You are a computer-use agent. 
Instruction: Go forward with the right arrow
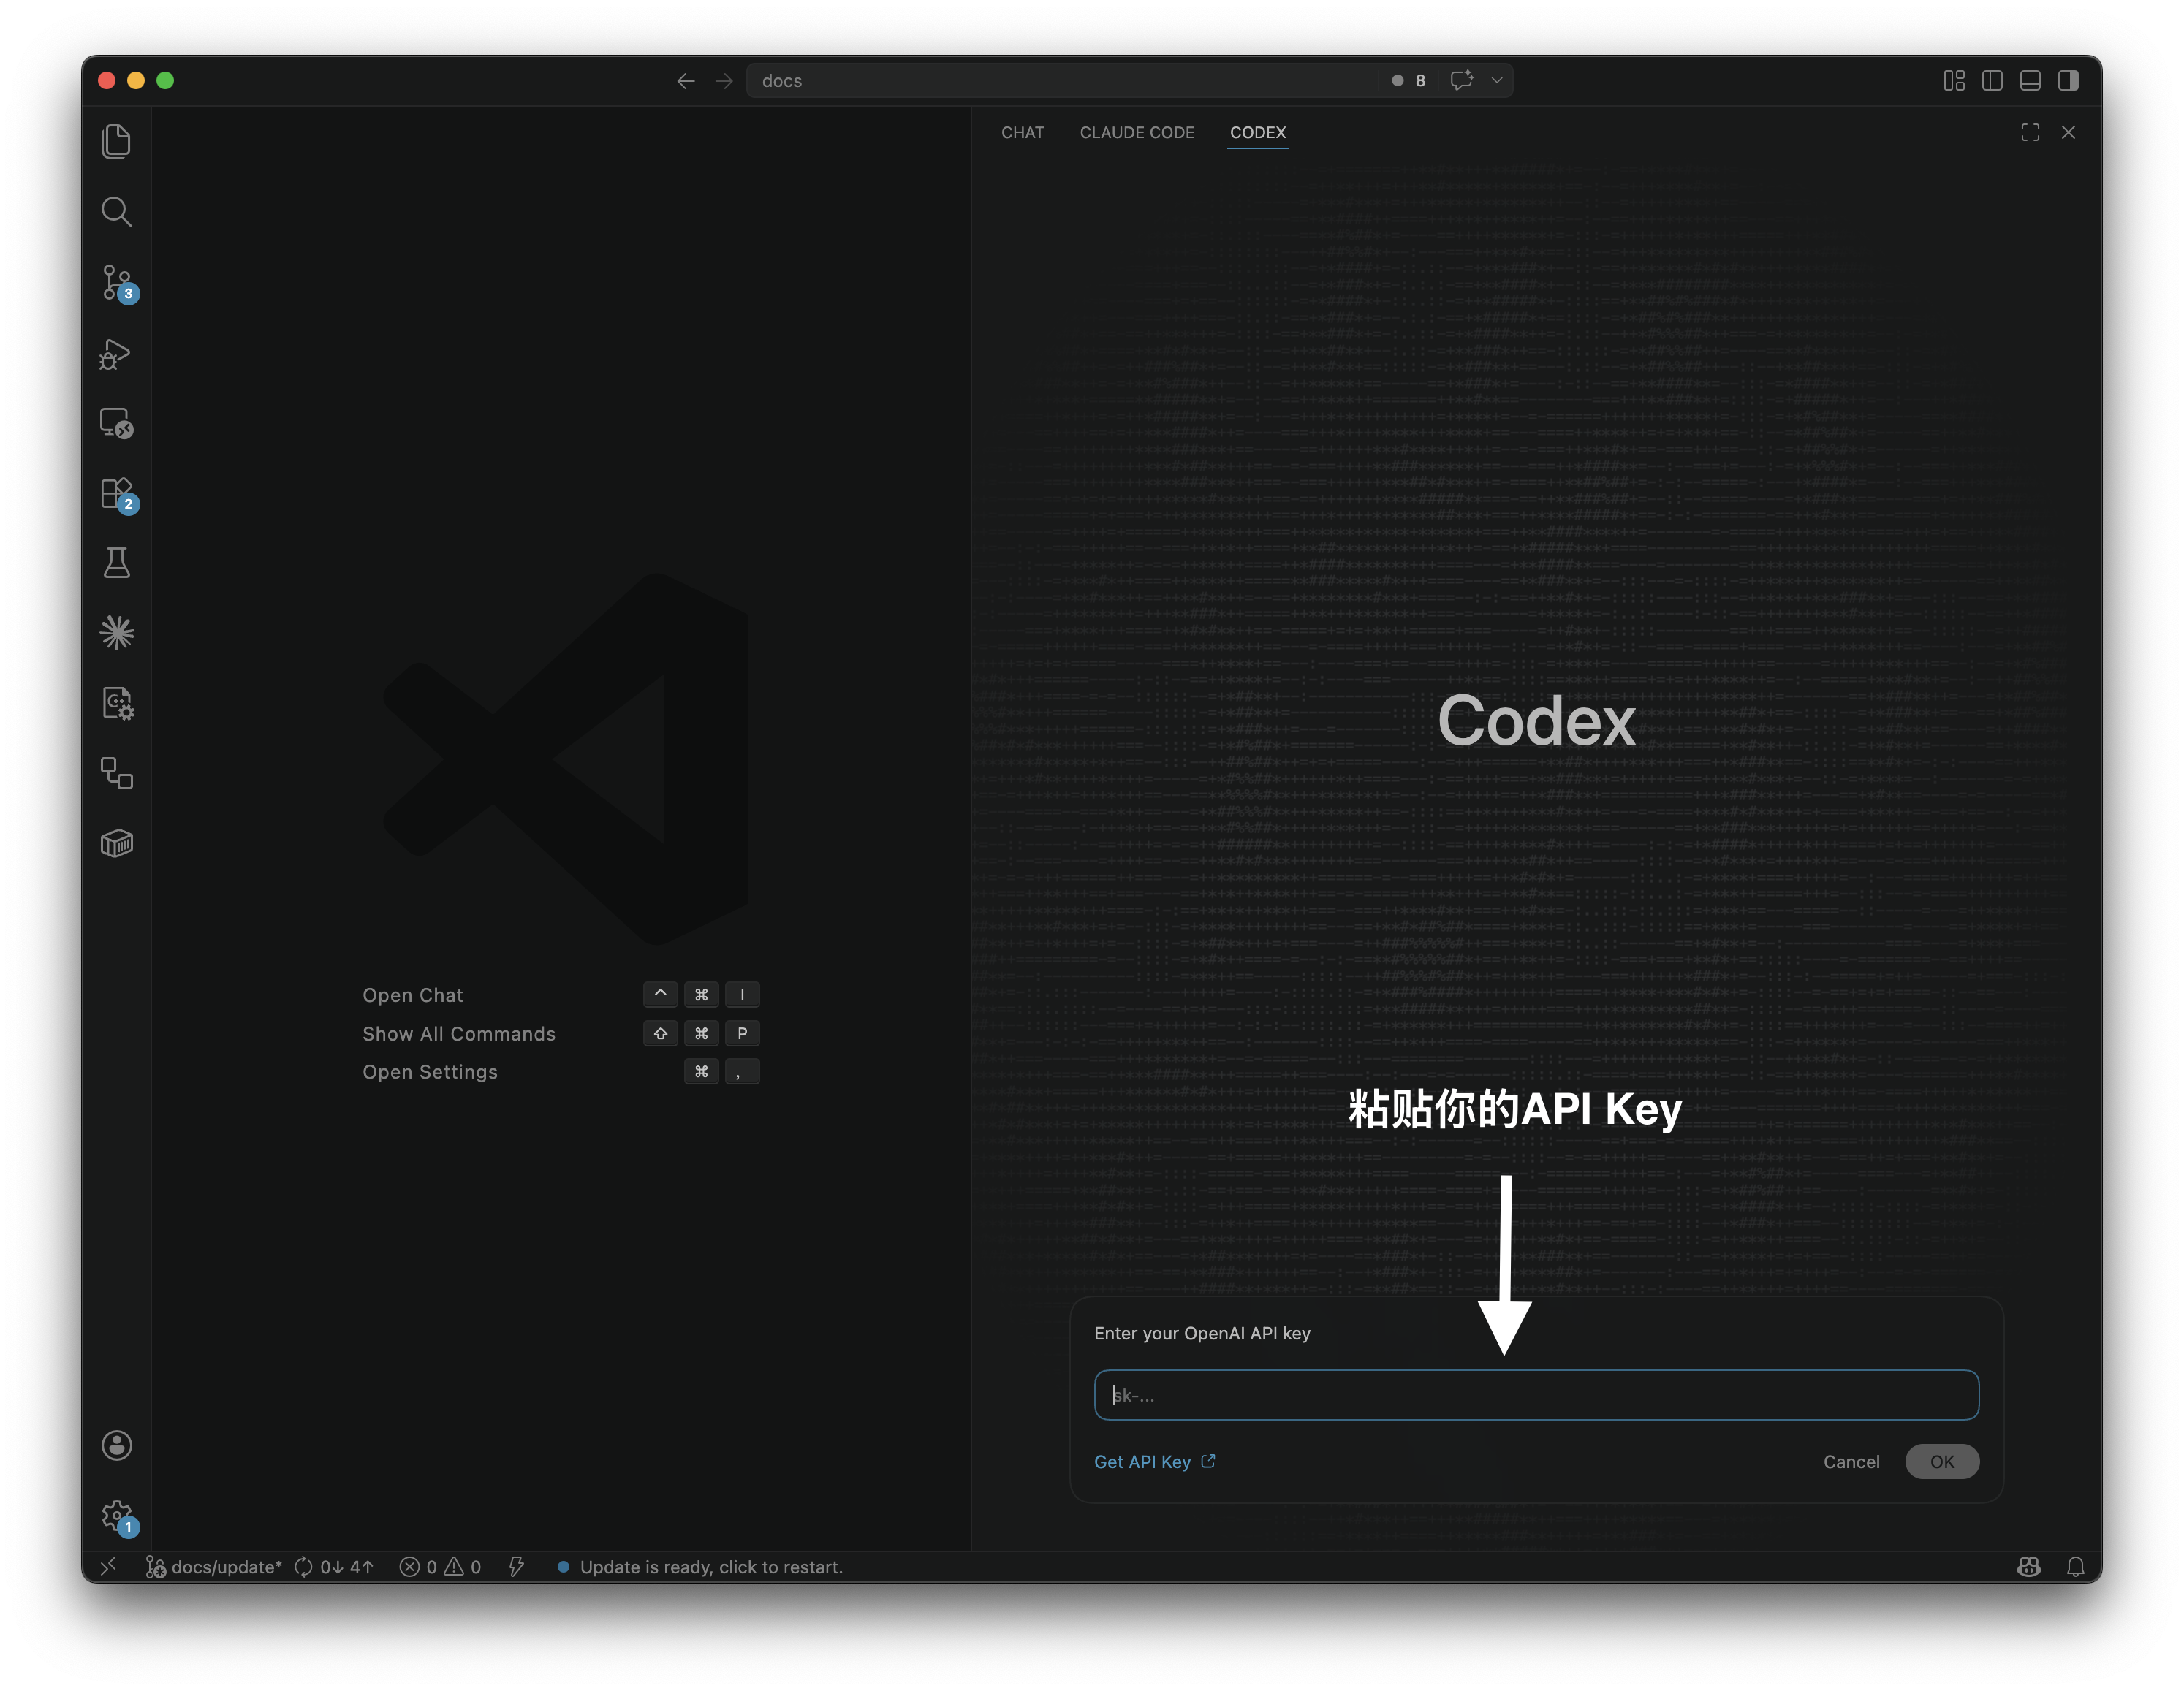[x=724, y=81]
